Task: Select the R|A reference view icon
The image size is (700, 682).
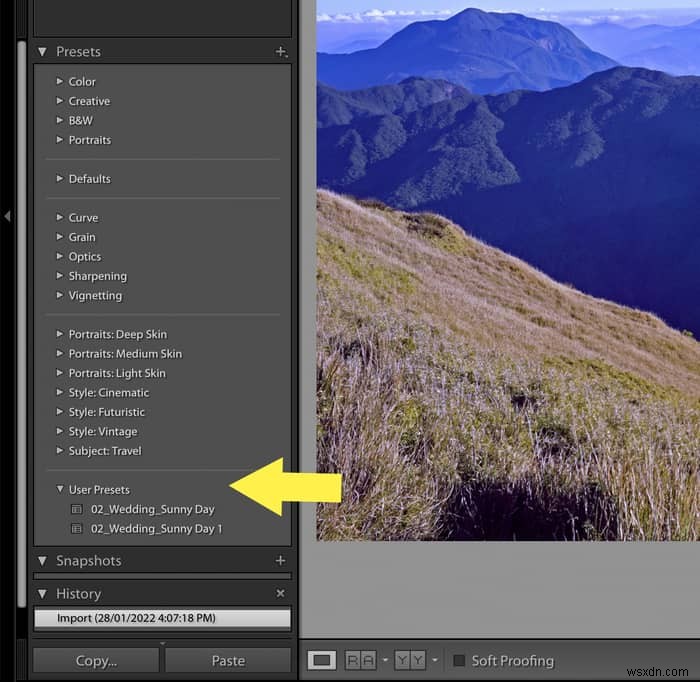Action: [361, 660]
